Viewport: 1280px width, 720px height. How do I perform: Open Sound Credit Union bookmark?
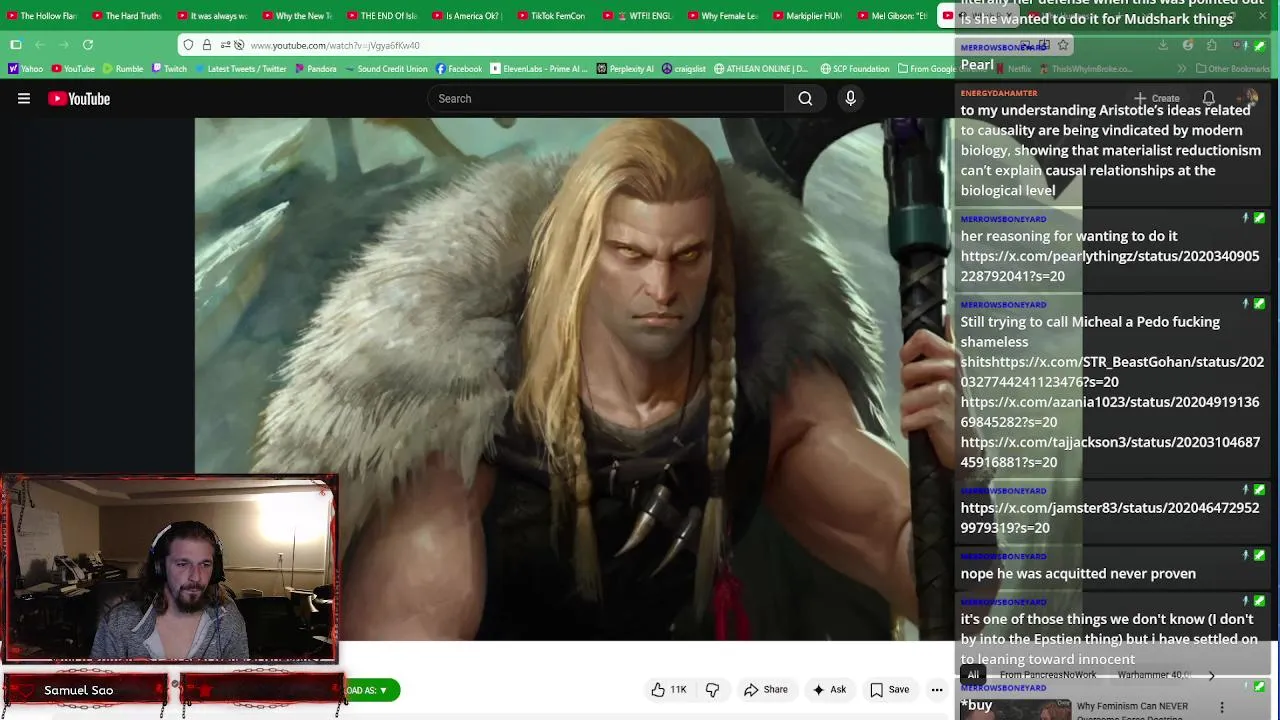(x=386, y=69)
